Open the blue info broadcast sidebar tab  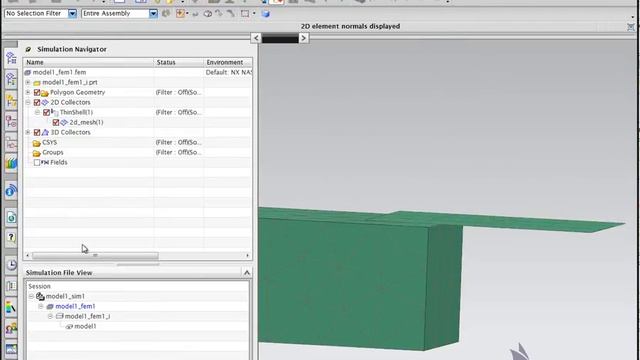pos(11,191)
